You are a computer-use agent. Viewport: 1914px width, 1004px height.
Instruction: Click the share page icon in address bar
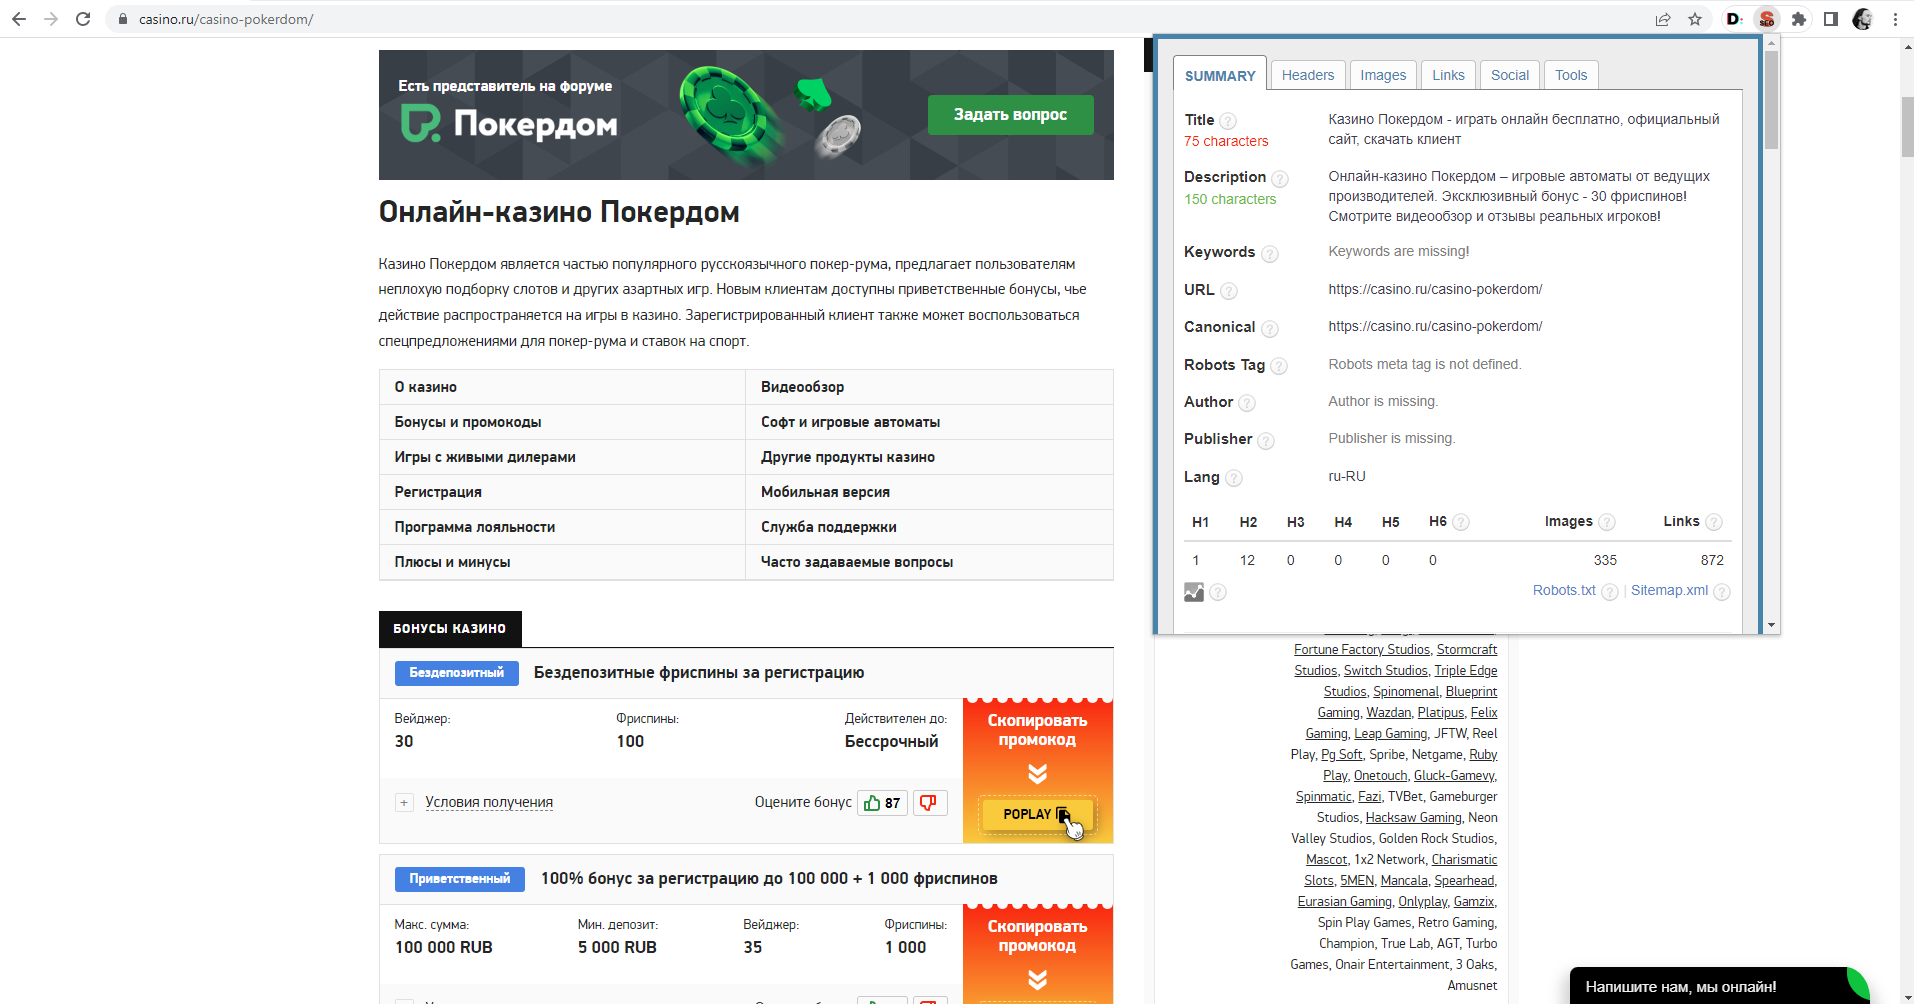[x=1663, y=19]
